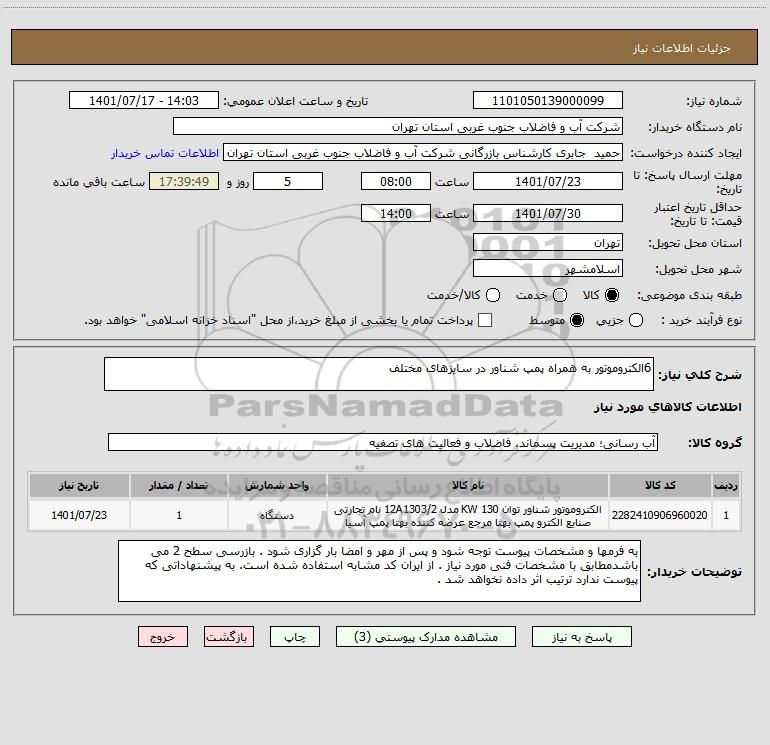Click the ردیف column header
Viewport: 770px width, 745px height.
726,485
